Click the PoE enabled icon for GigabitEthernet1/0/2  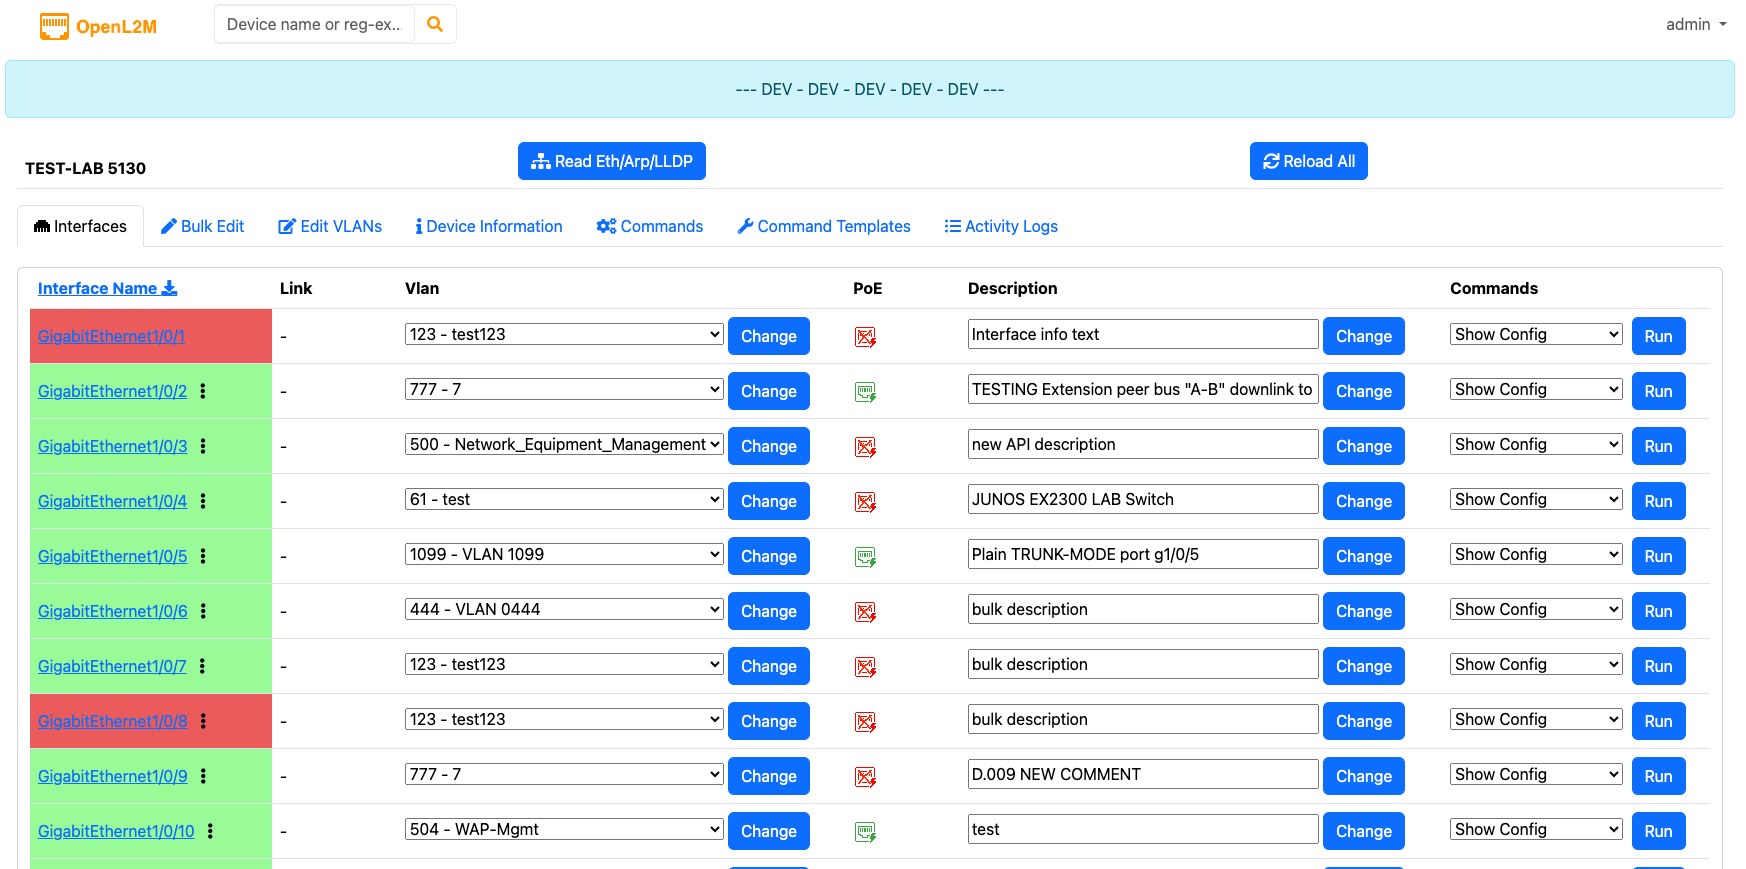[866, 392]
